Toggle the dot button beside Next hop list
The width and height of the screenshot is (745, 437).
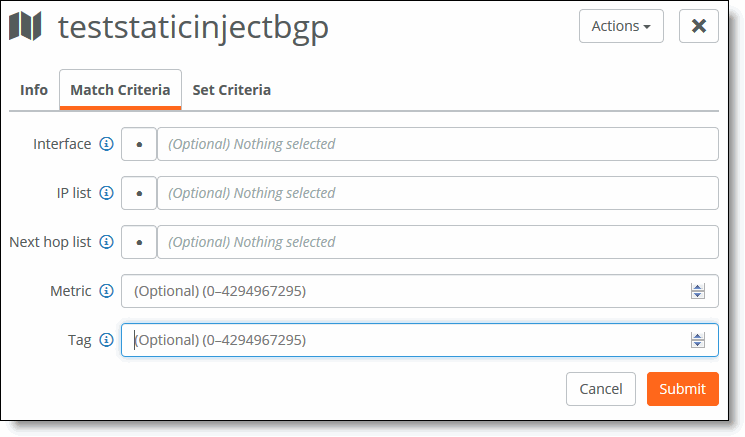click(x=139, y=242)
